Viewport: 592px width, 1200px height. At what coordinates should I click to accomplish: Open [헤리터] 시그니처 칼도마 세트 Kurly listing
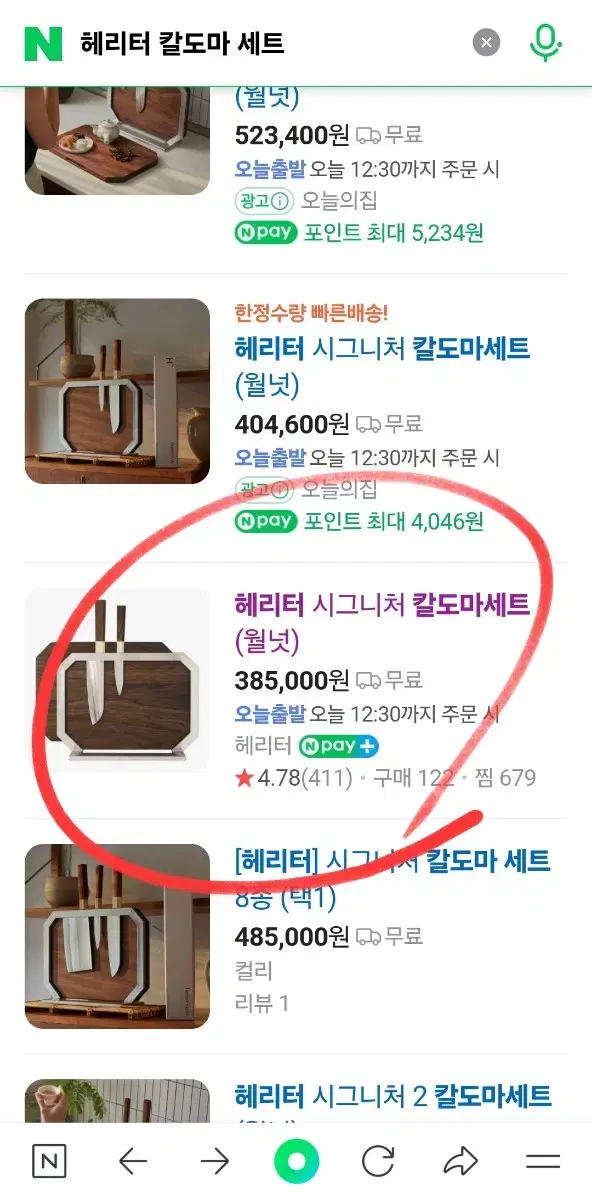tap(392, 878)
